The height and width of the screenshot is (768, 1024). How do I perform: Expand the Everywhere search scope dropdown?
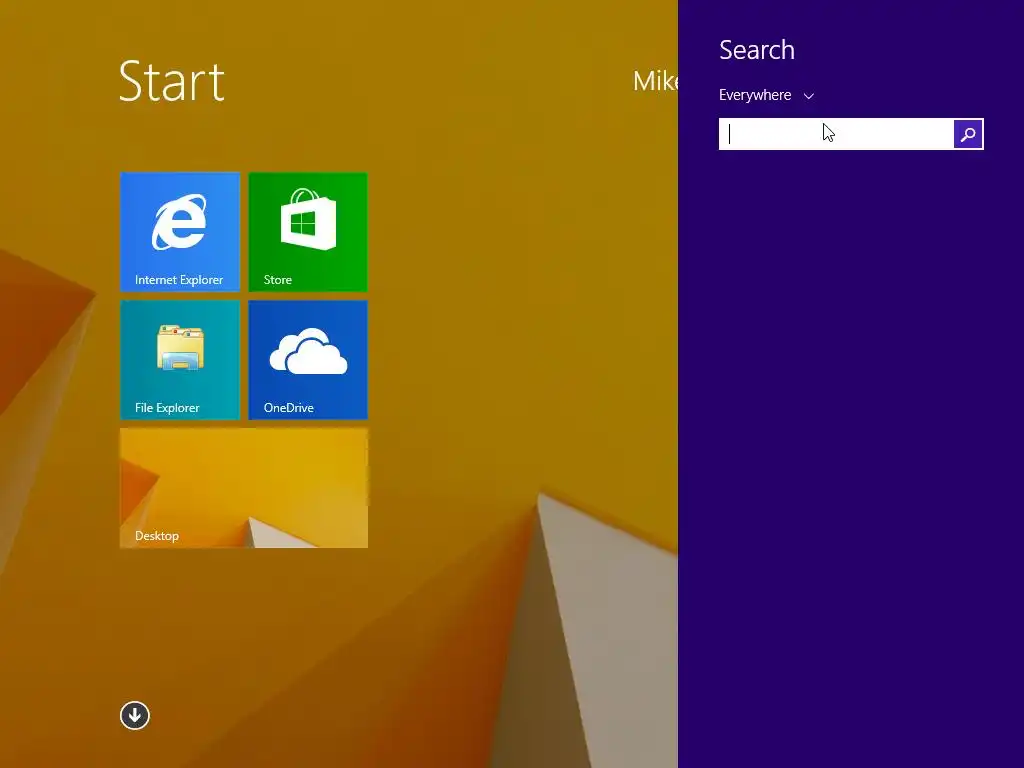766,95
